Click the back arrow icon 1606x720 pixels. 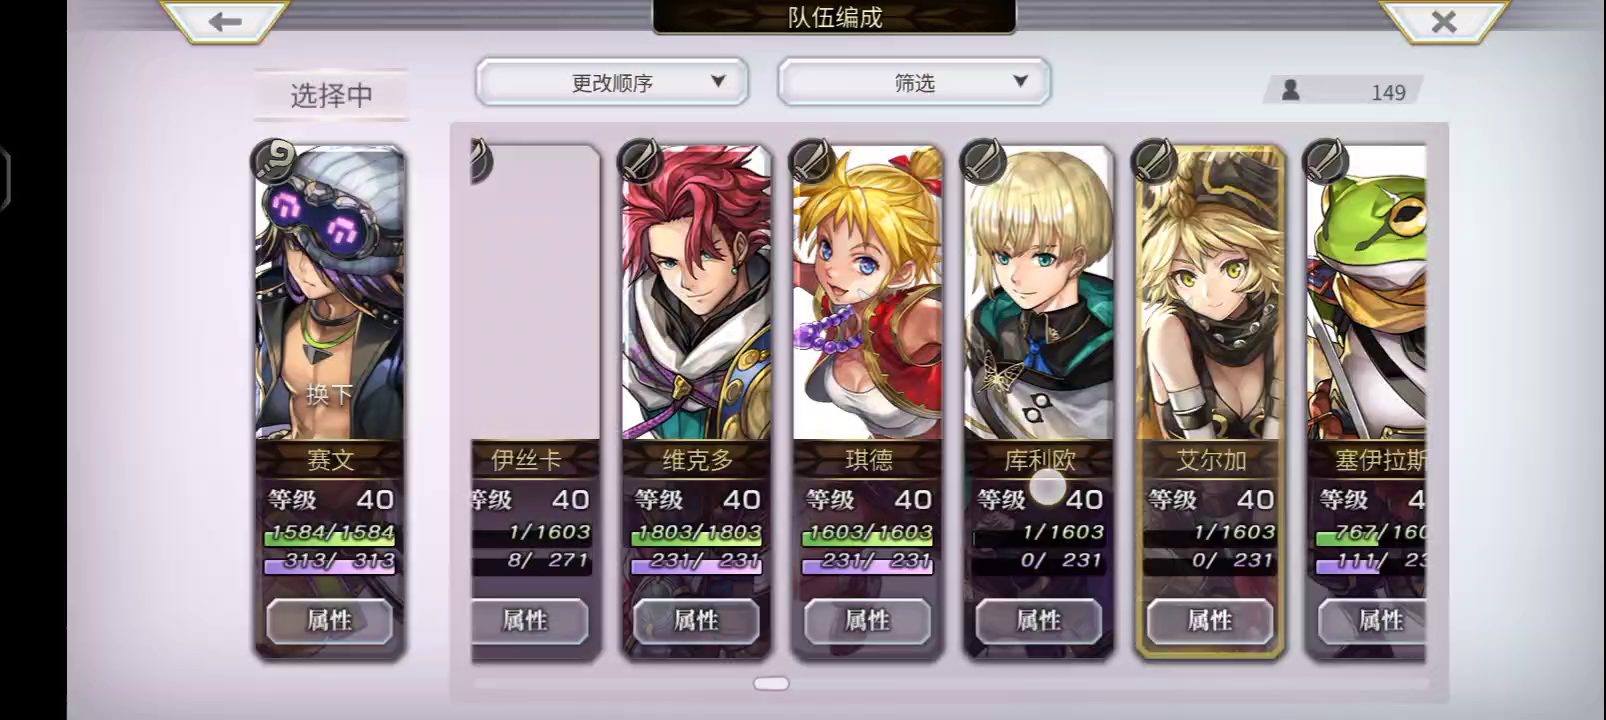[225, 21]
